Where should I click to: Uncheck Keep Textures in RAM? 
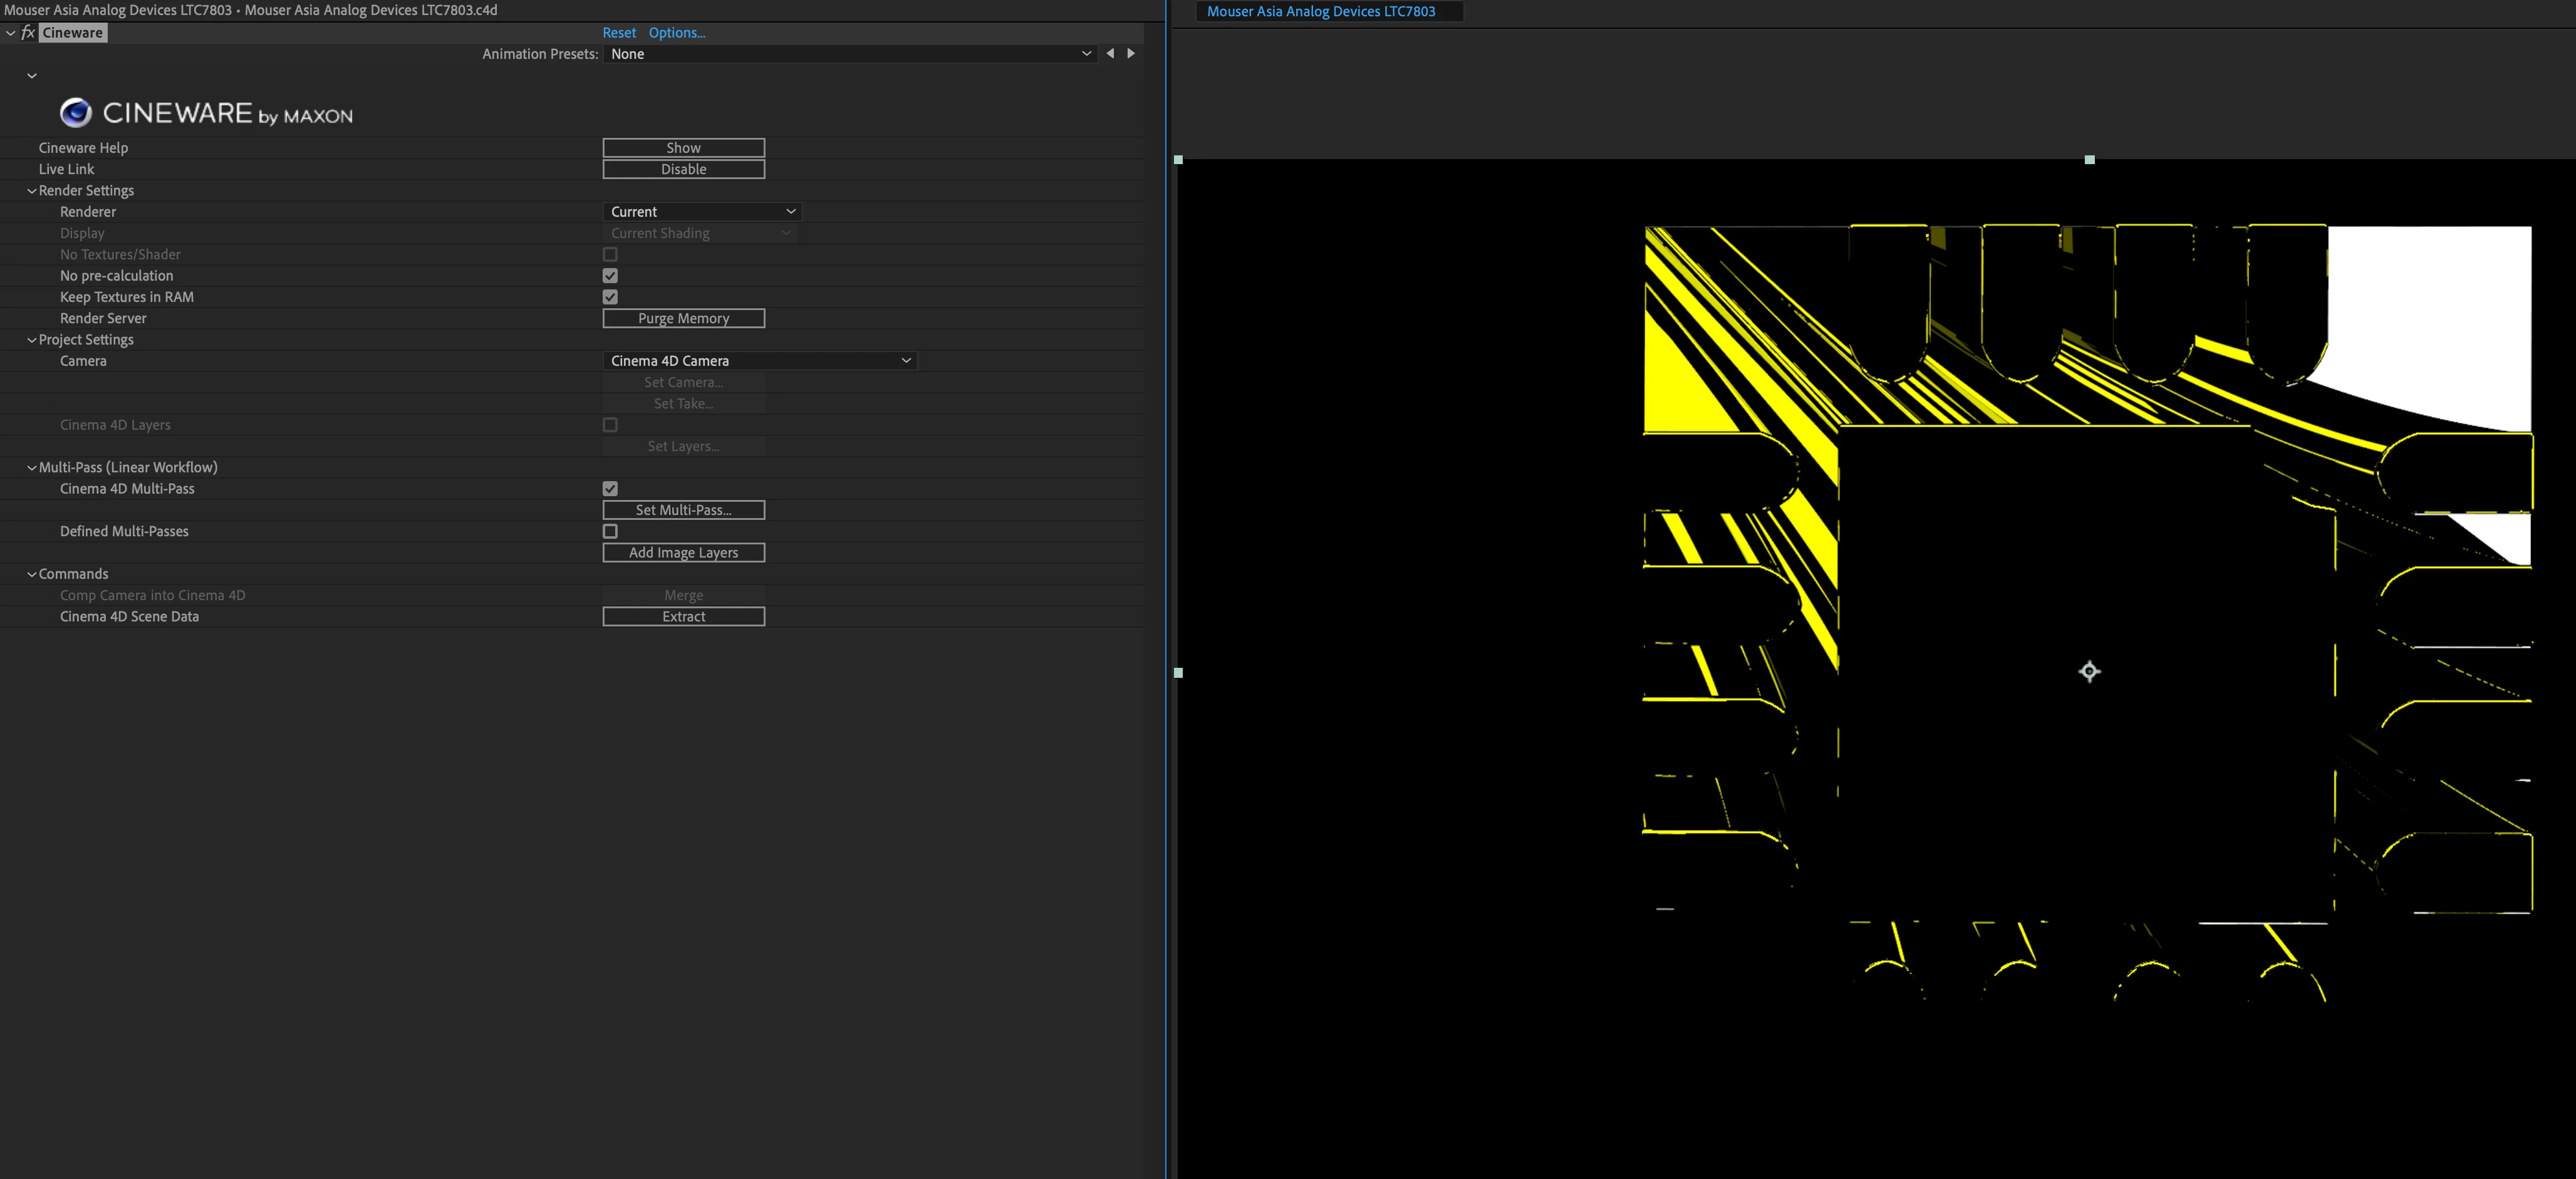[610, 297]
